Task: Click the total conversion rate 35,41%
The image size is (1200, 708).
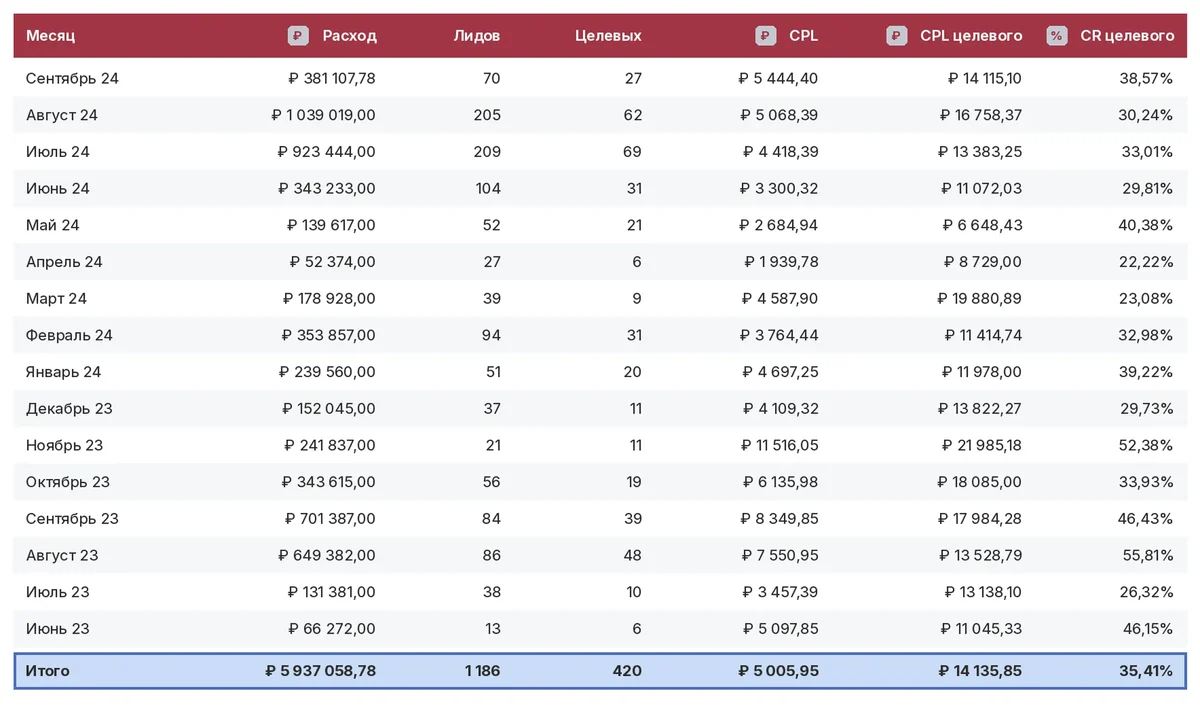Action: (x=1145, y=671)
